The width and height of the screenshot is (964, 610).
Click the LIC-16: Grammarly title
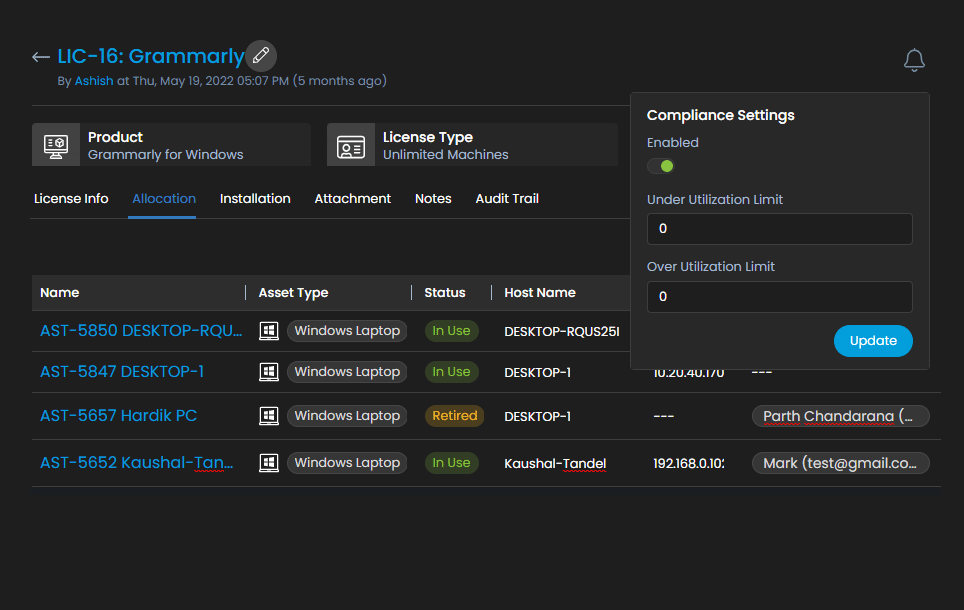151,56
